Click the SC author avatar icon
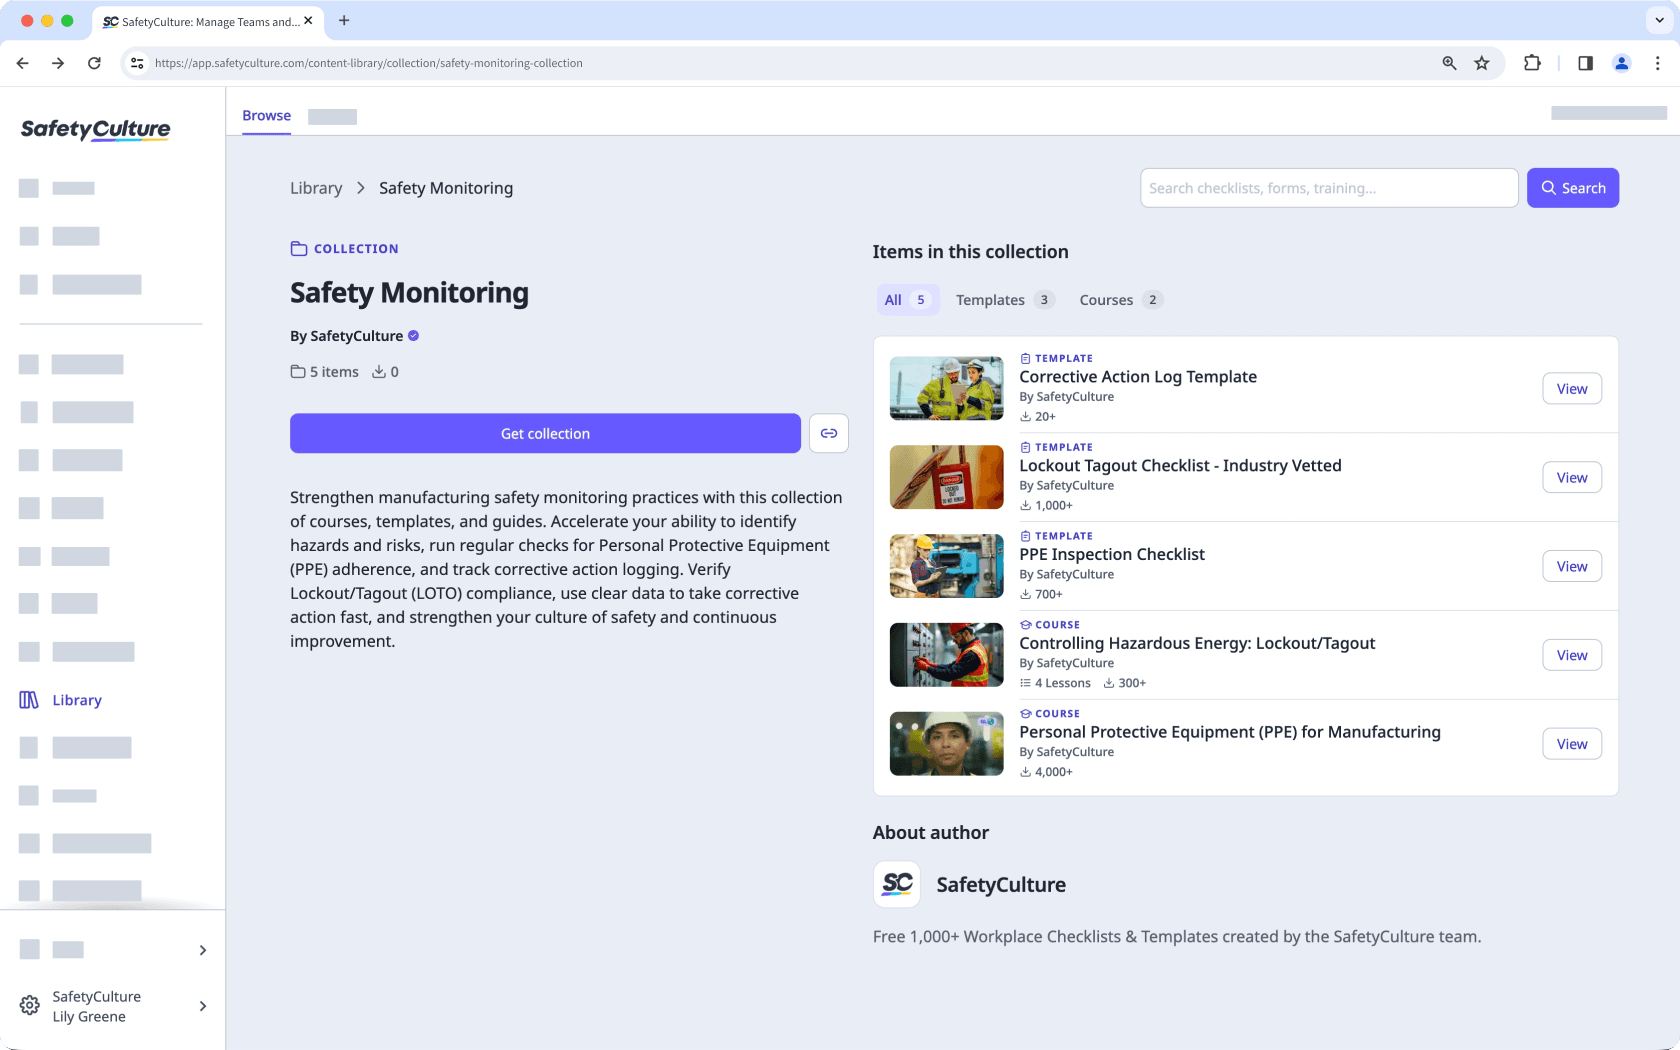The height and width of the screenshot is (1050, 1680). click(x=897, y=884)
